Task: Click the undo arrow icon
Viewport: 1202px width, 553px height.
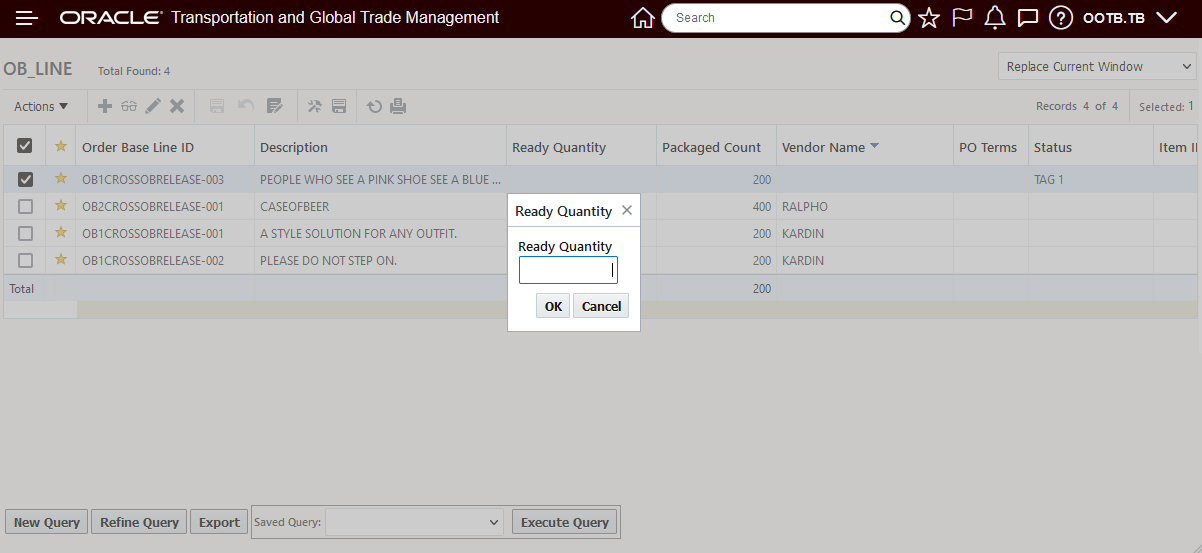Action: [245, 106]
